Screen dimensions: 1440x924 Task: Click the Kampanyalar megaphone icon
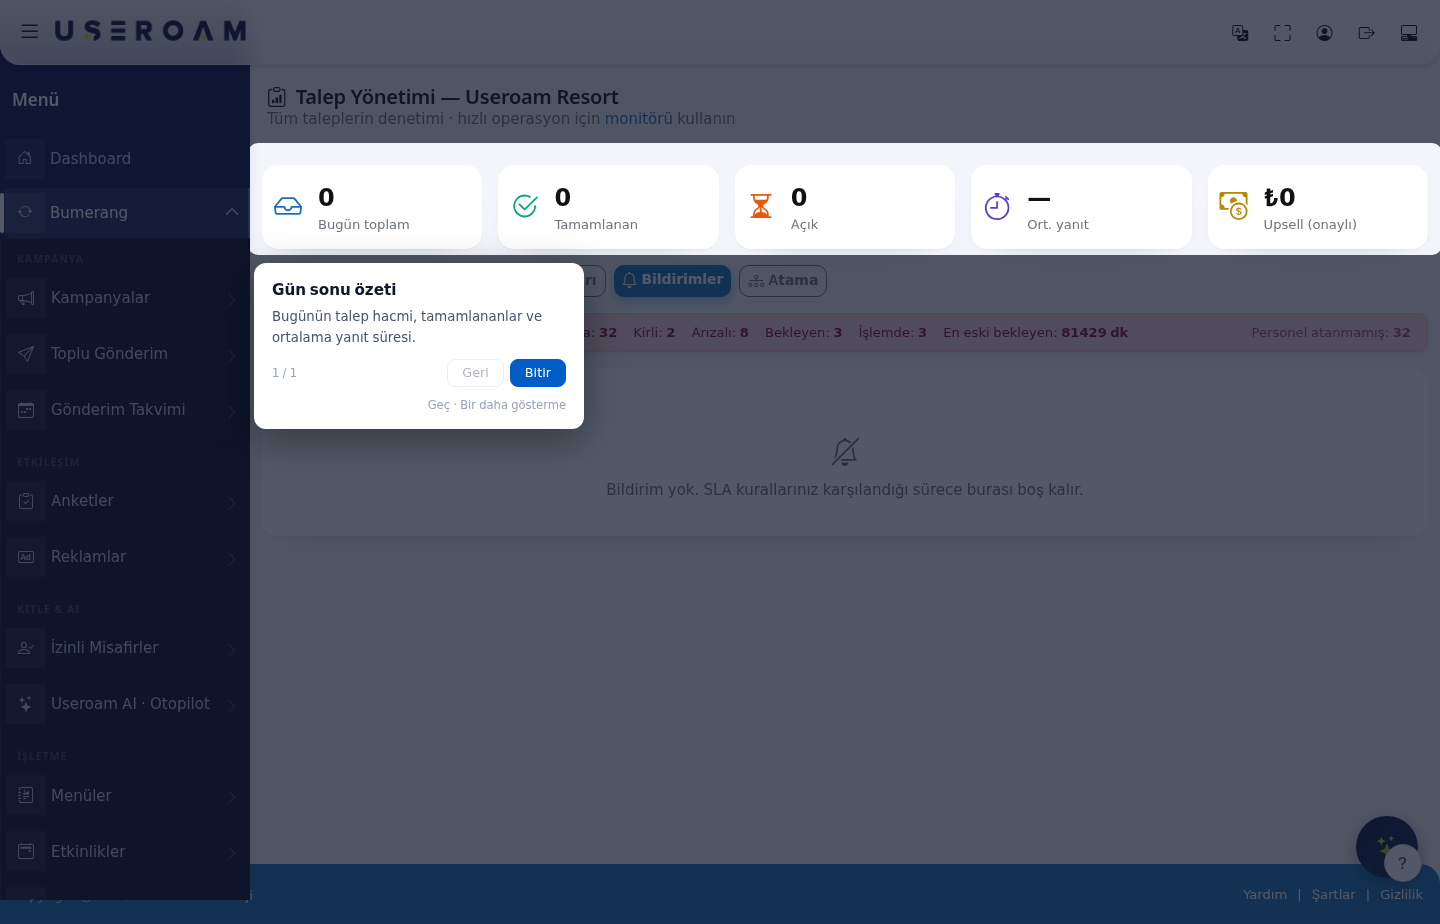[26, 298]
